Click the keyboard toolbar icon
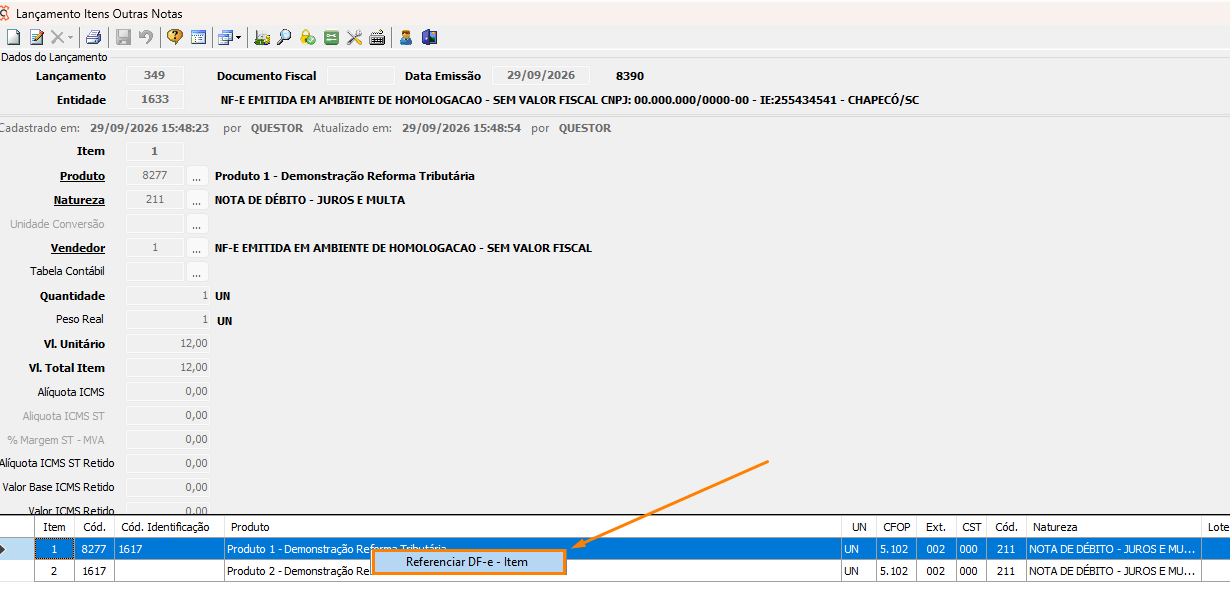Viewport: 1230px width, 607px height. (x=377, y=37)
